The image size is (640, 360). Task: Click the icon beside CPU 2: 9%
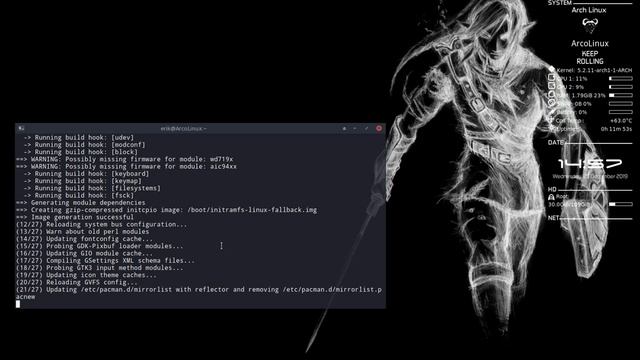[x=551, y=86]
